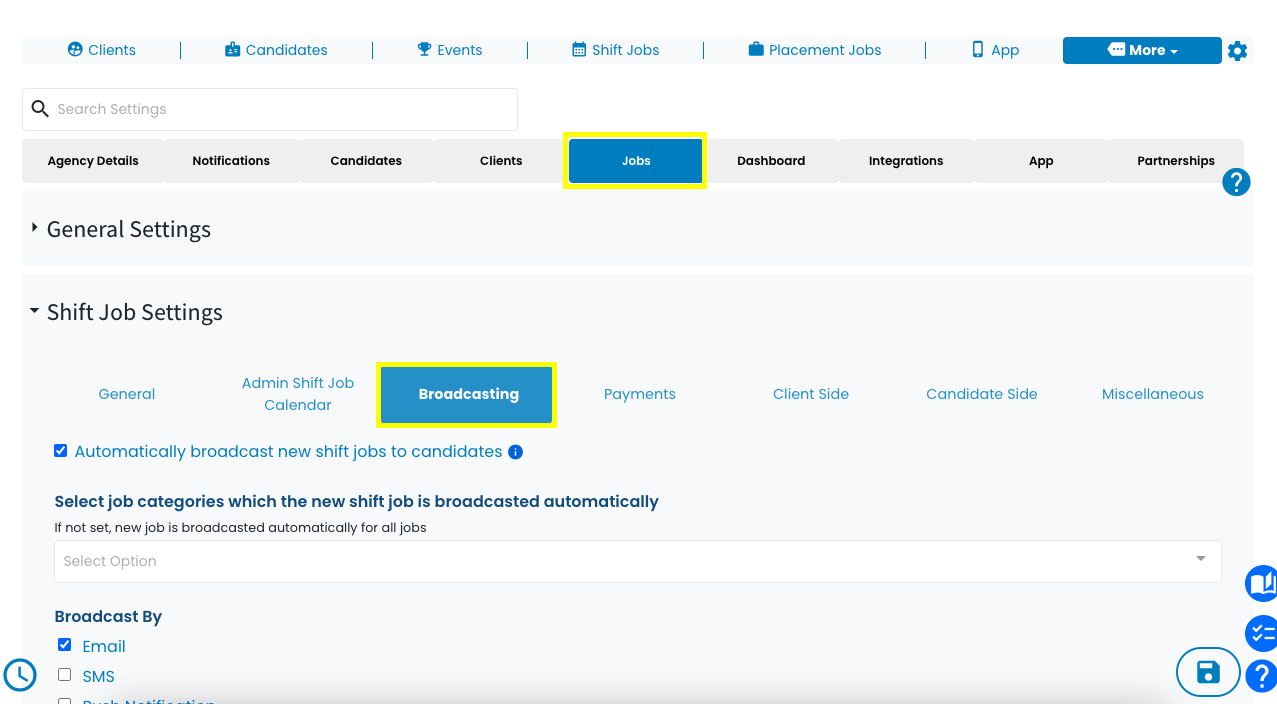Click the save floppy disk icon
This screenshot has height=704, width=1277.
point(1208,672)
